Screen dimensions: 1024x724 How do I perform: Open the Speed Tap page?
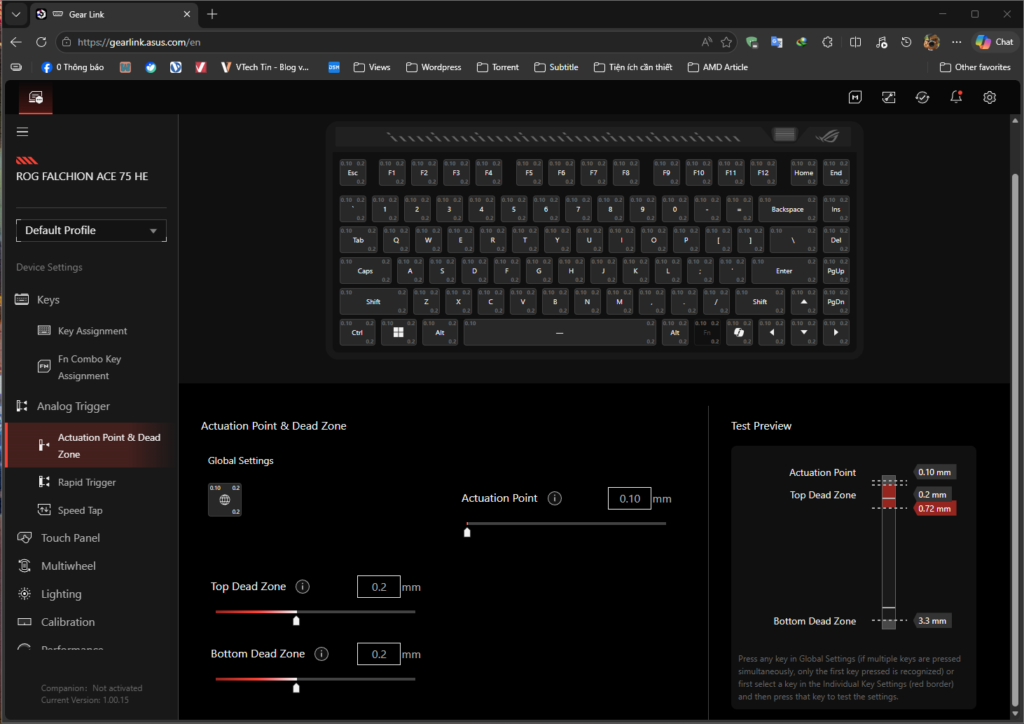pyautogui.click(x=80, y=510)
